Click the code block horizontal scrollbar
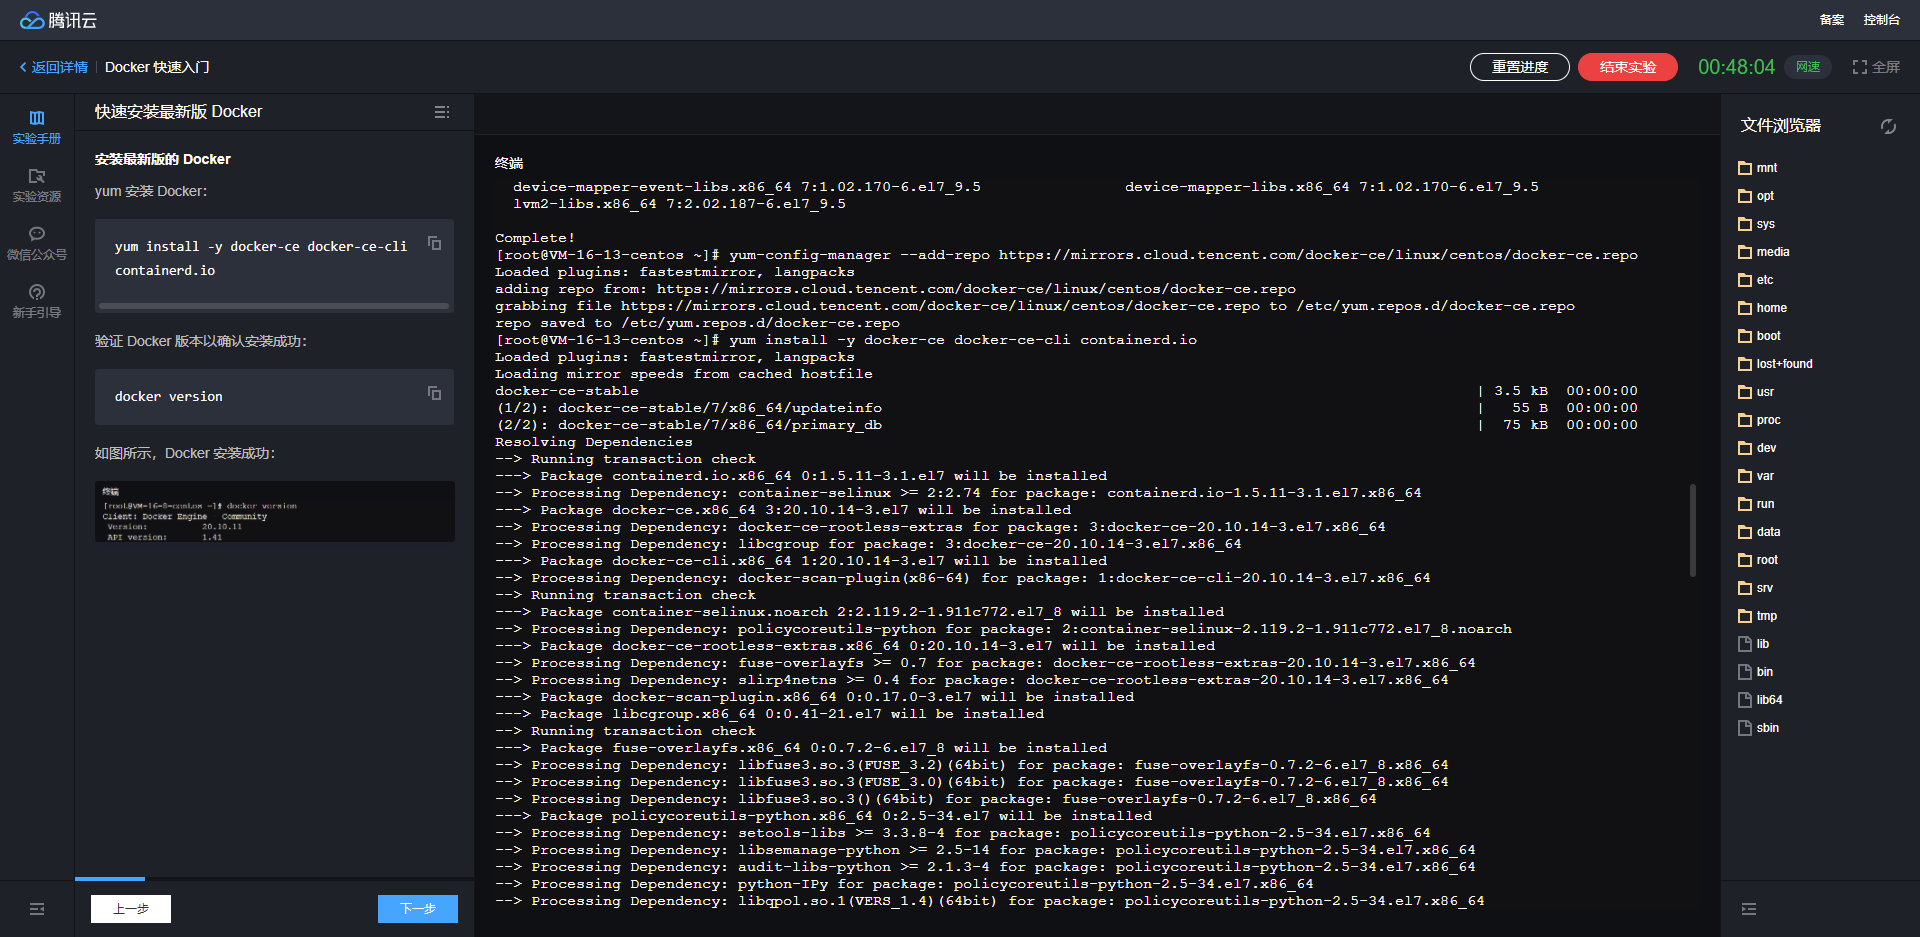 click(274, 306)
